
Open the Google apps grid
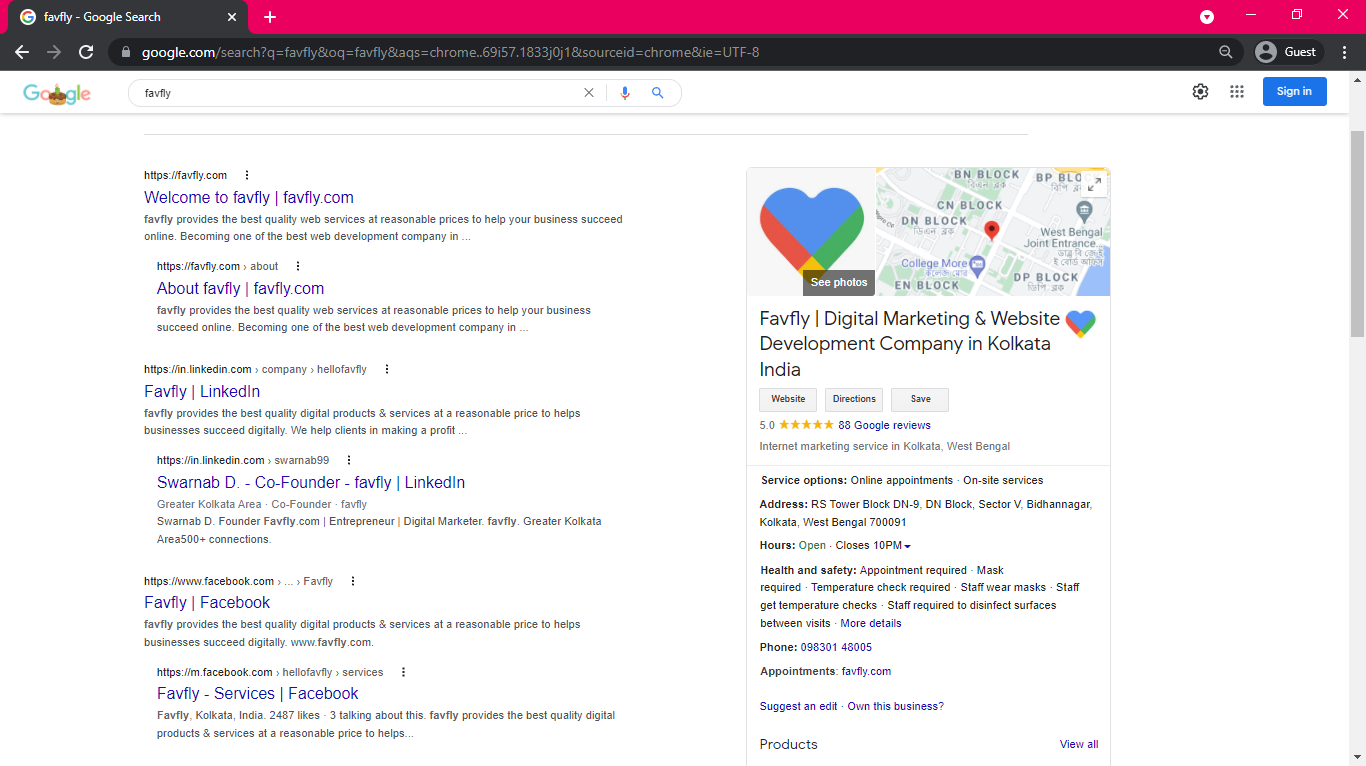1237,92
